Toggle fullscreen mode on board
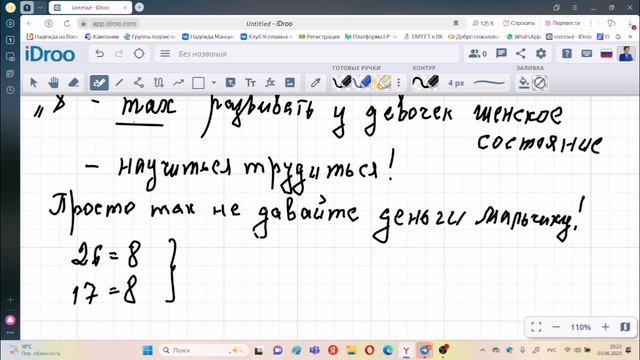The height and width of the screenshot is (360, 640). click(536, 327)
